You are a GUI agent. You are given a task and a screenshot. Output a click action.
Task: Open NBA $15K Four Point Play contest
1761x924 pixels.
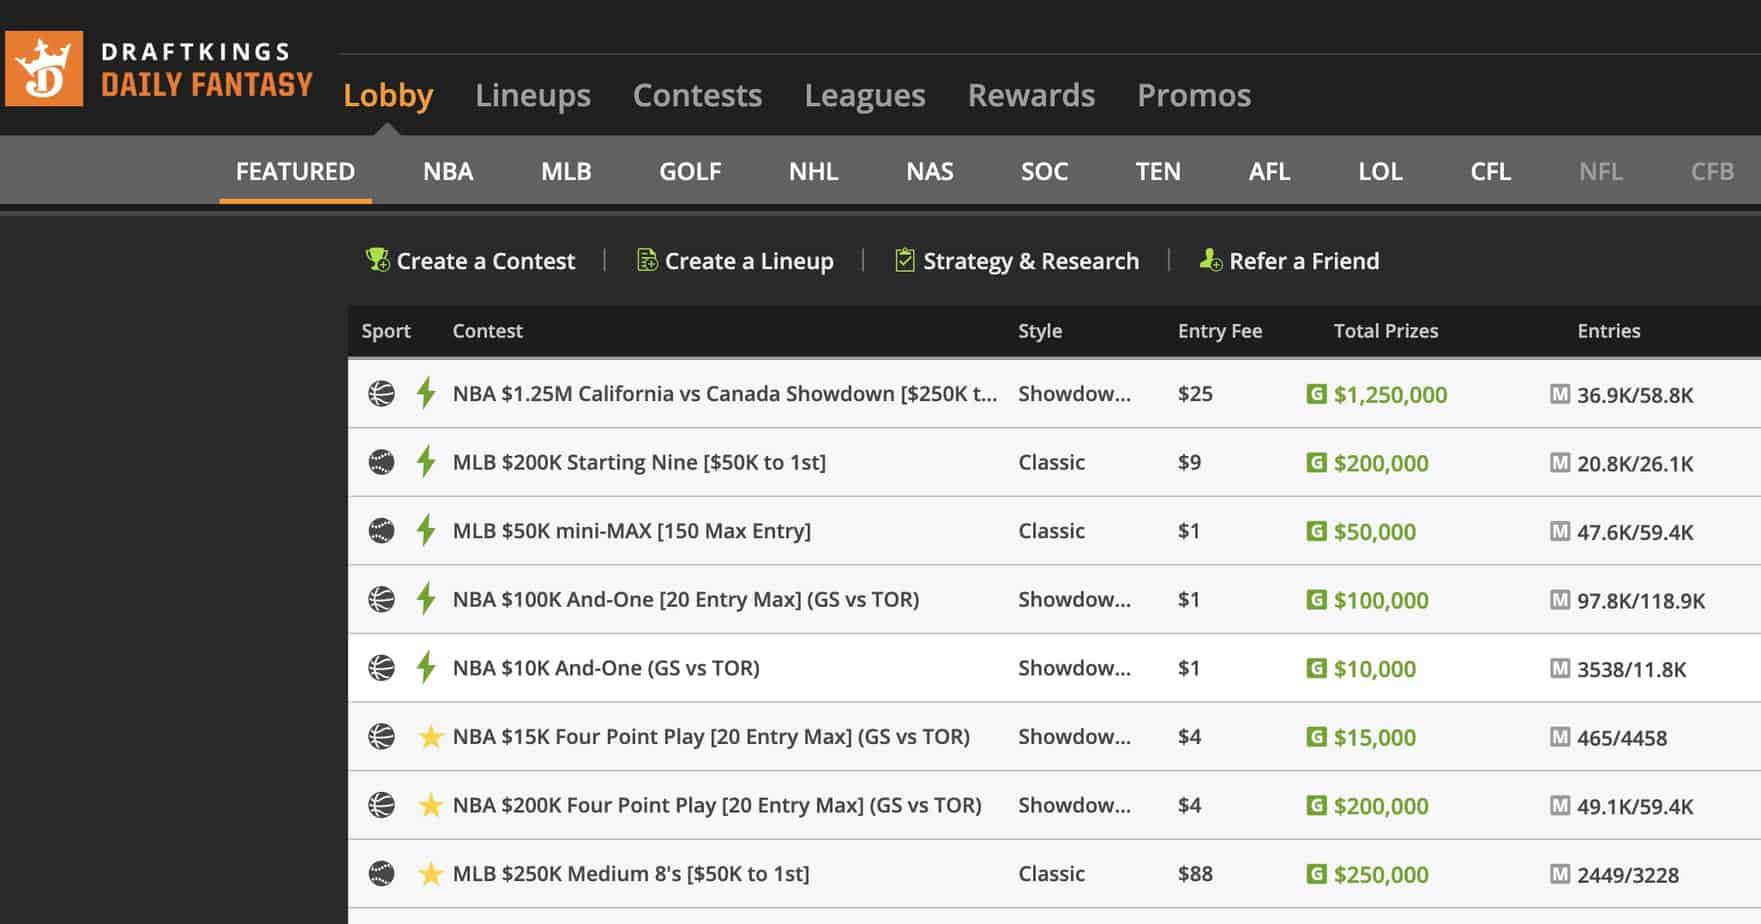click(711, 737)
